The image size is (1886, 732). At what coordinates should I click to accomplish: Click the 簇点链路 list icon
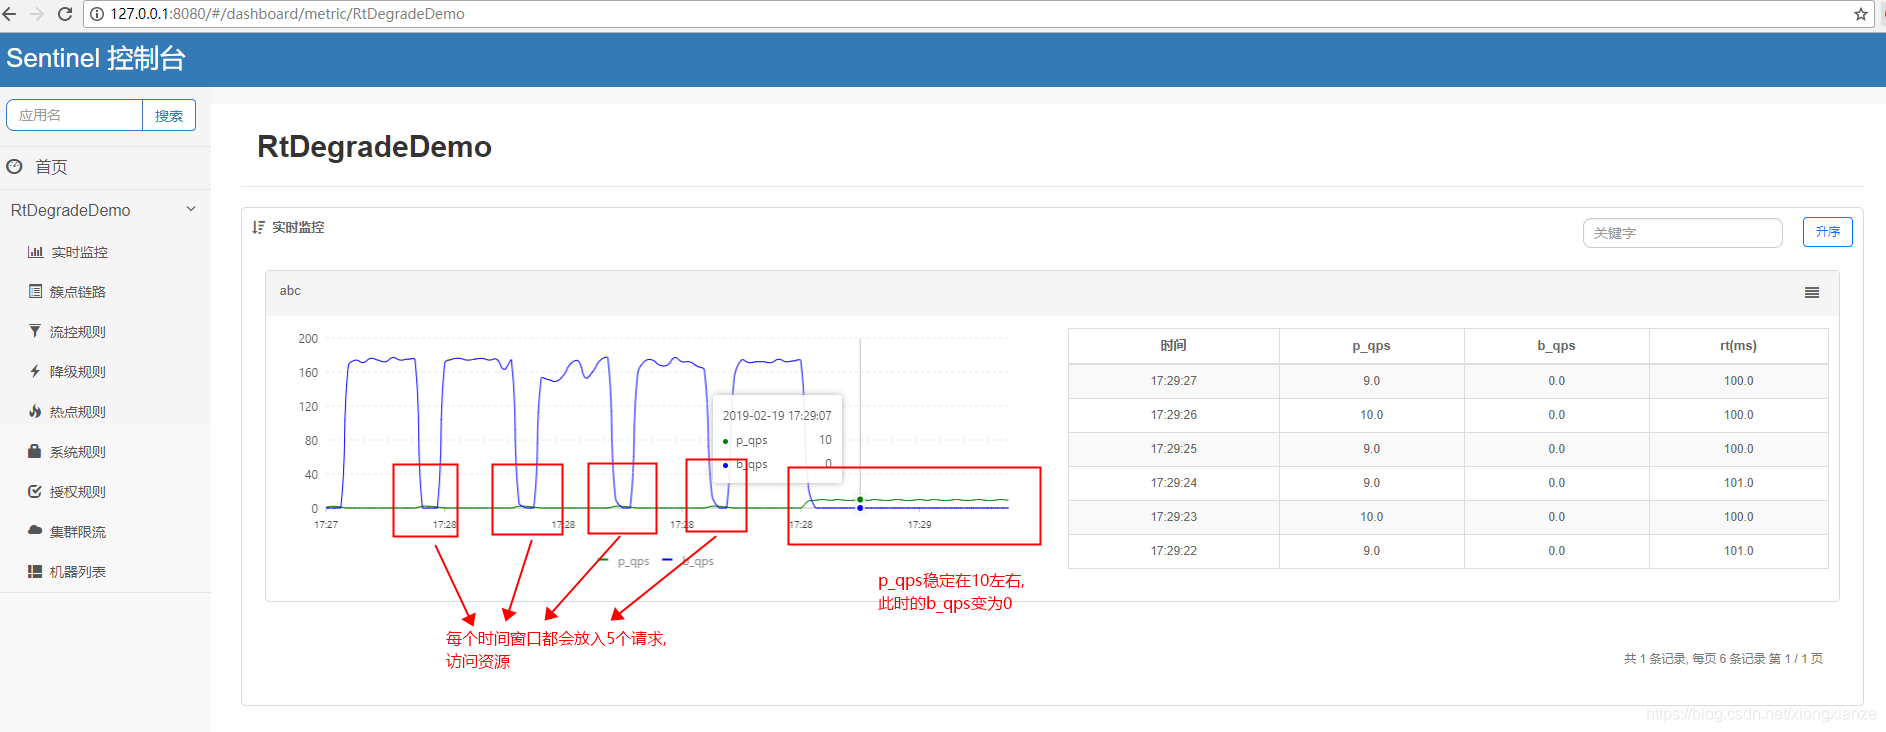(x=35, y=291)
